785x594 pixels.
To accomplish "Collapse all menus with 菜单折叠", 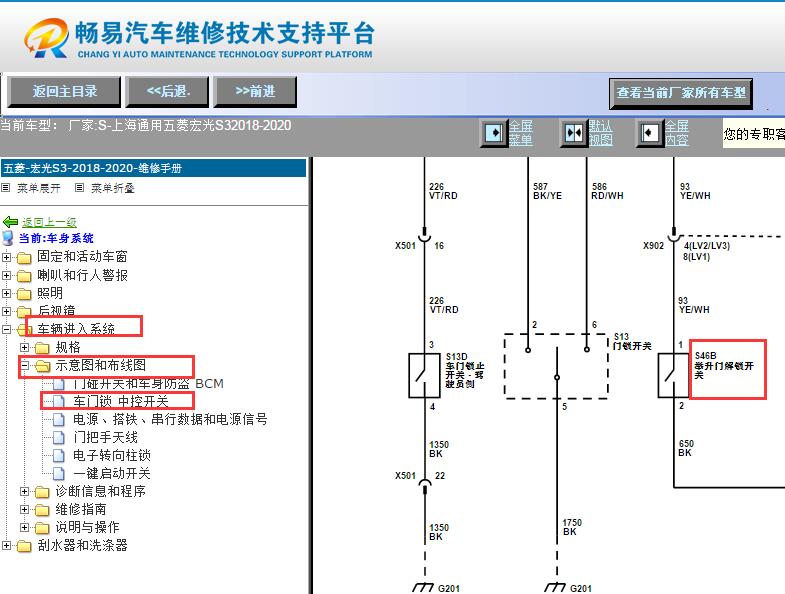I will [113, 188].
